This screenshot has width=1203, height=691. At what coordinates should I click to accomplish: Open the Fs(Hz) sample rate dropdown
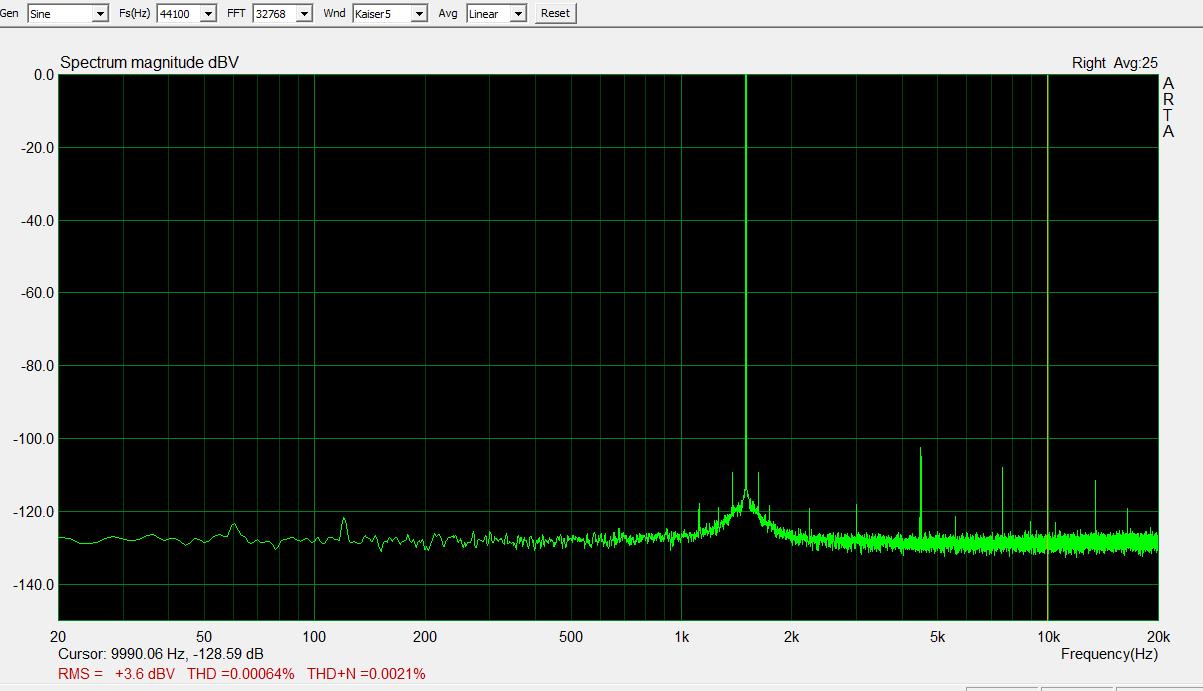[186, 13]
